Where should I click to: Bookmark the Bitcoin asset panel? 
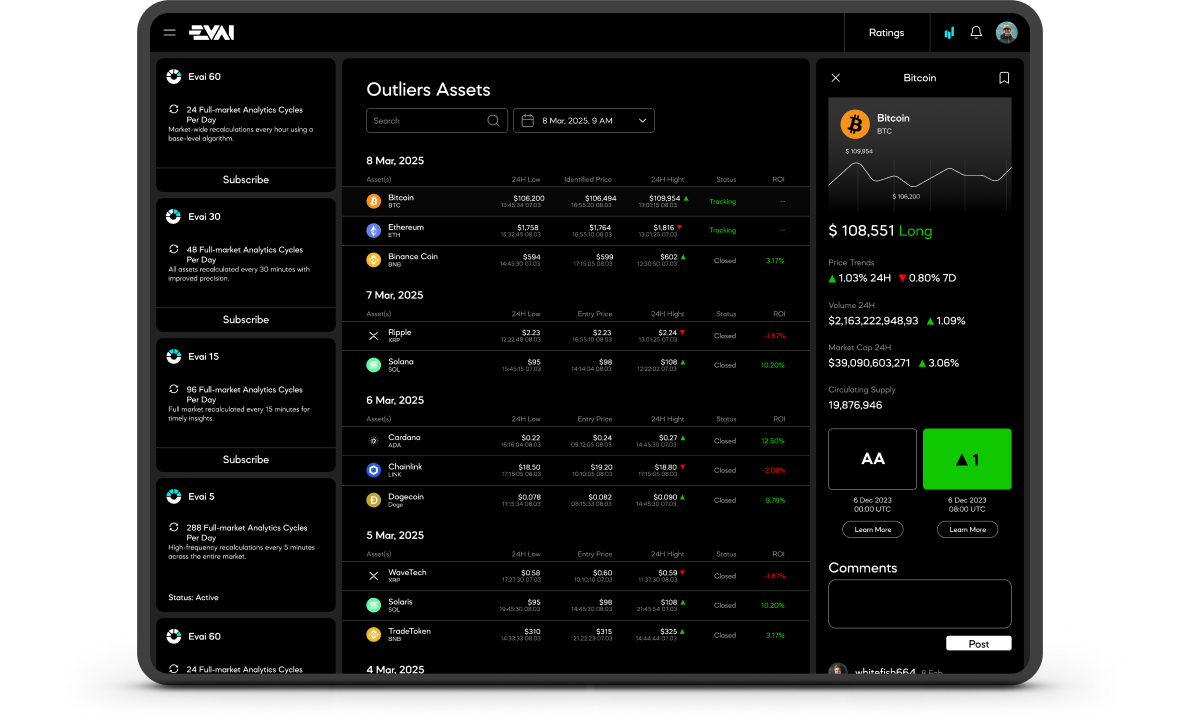click(x=1004, y=77)
